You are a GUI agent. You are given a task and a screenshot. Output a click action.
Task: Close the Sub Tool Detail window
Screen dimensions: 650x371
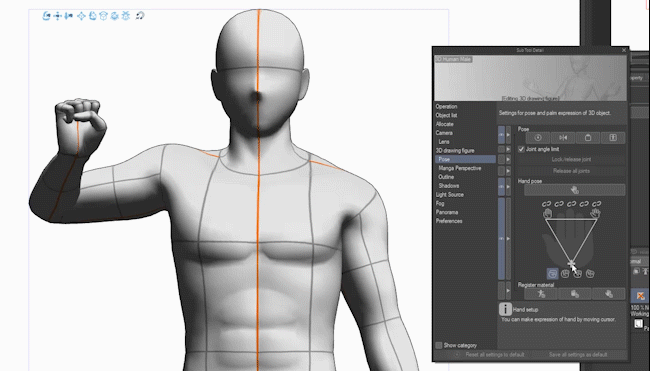(x=624, y=50)
